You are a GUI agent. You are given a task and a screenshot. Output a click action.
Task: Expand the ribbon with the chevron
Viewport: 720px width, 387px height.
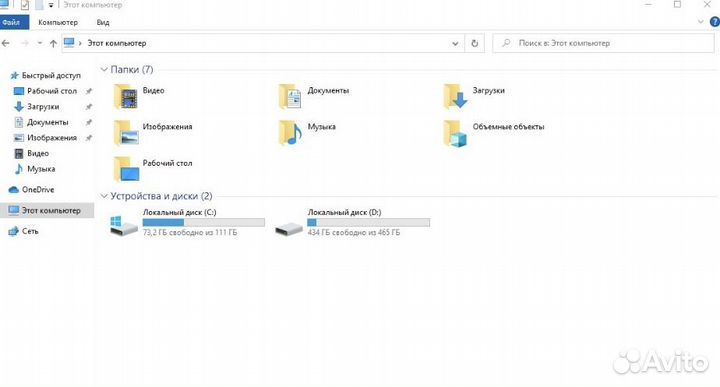[700, 22]
